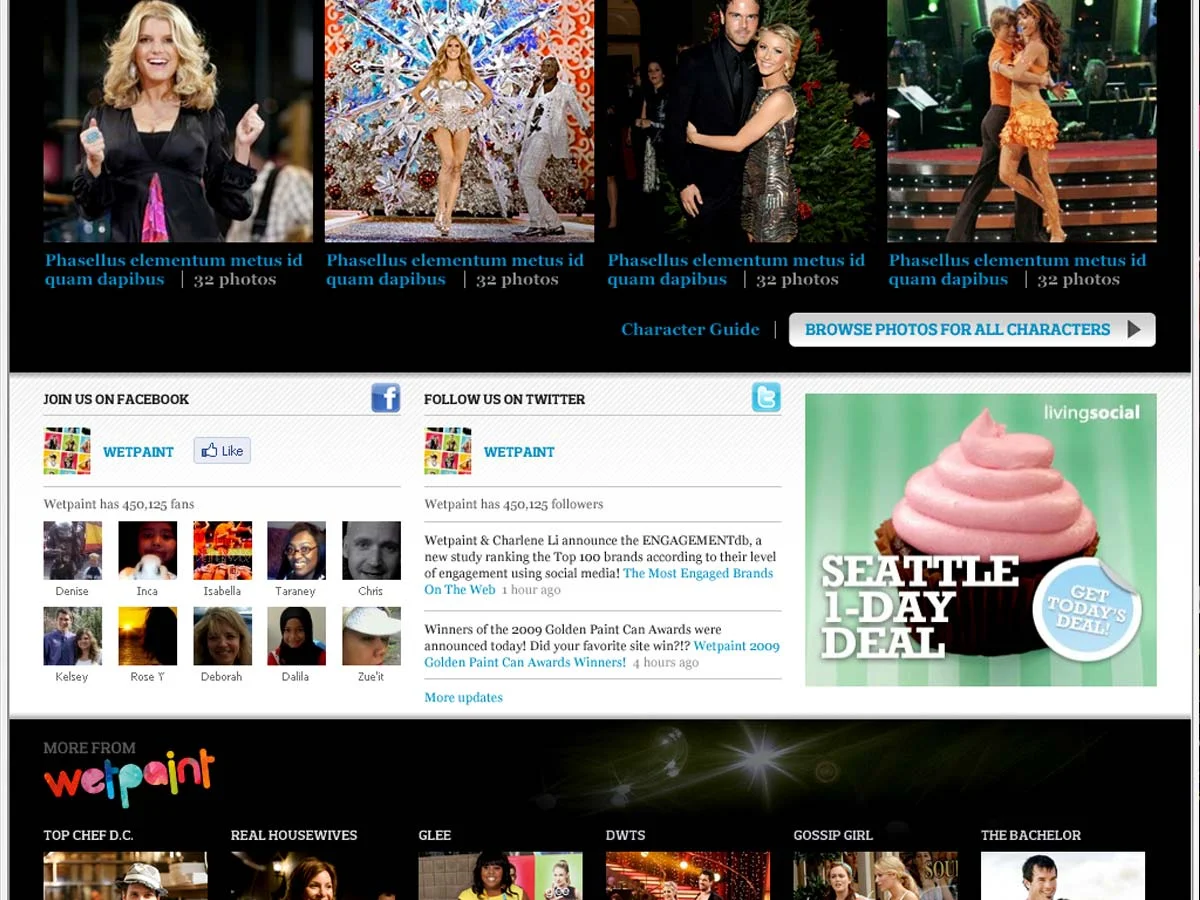Viewport: 1200px width, 900px height.
Task: Open photo of blonde woman in black jacket
Action: click(x=178, y=121)
